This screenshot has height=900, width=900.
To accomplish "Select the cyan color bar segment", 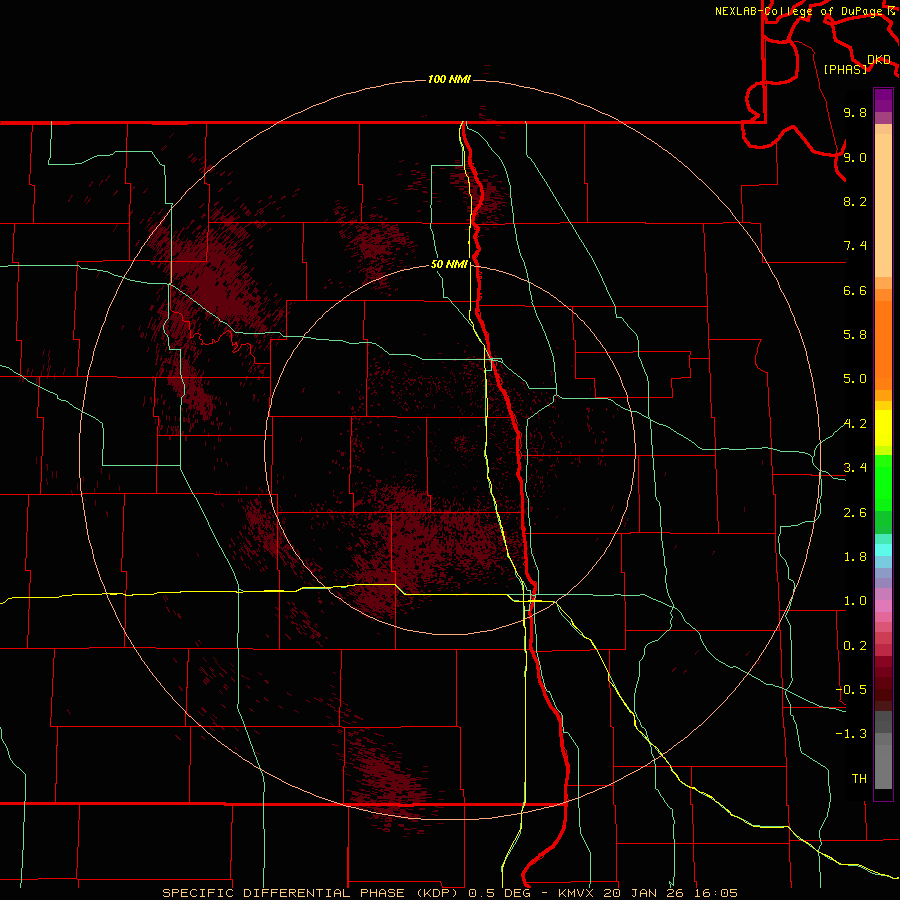I will click(x=883, y=550).
